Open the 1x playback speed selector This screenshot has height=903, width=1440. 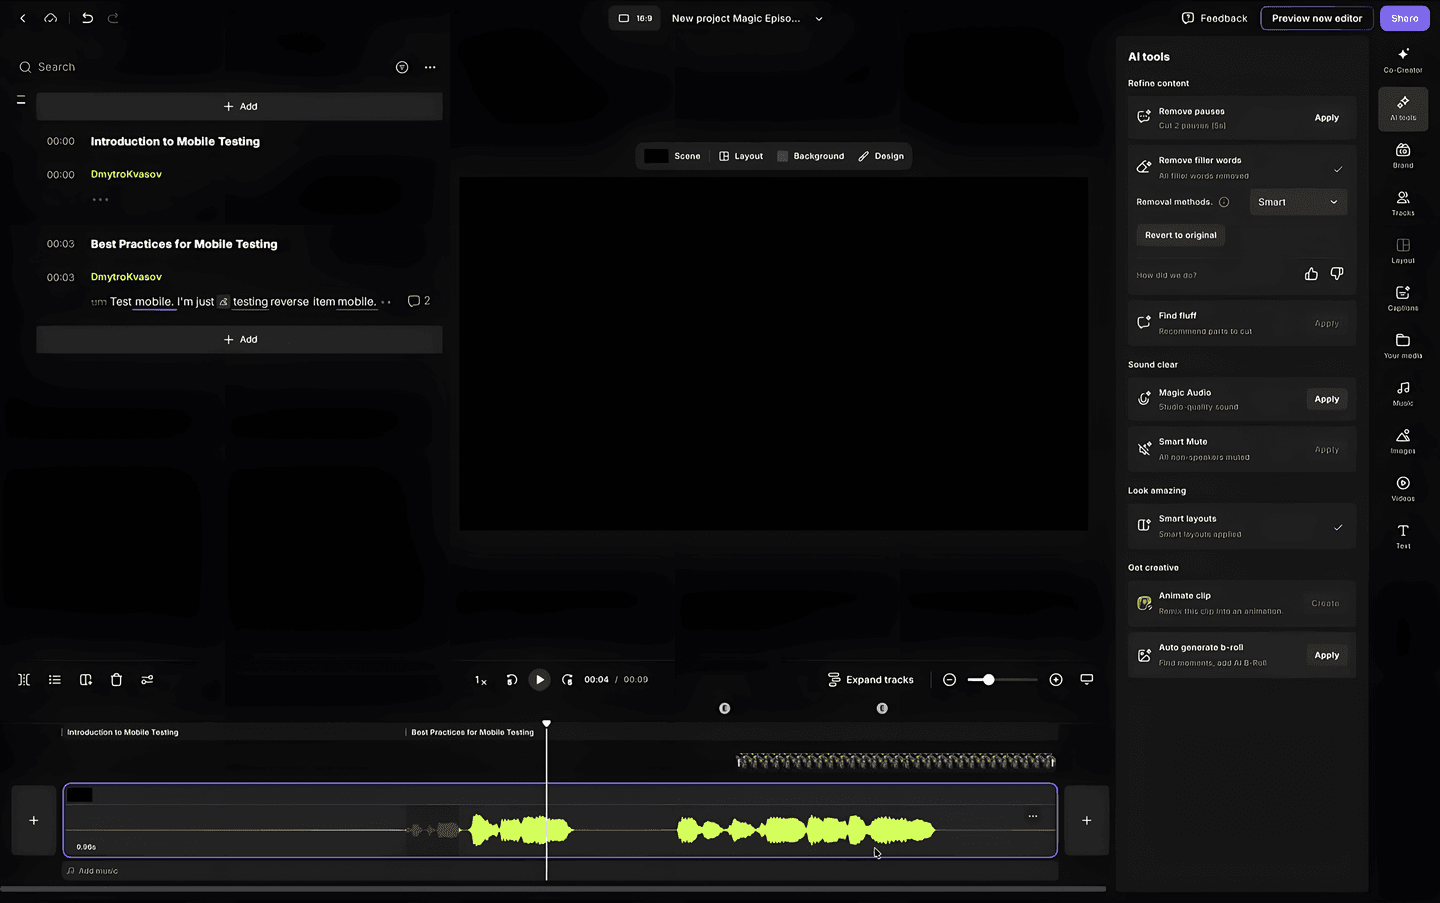pos(480,679)
